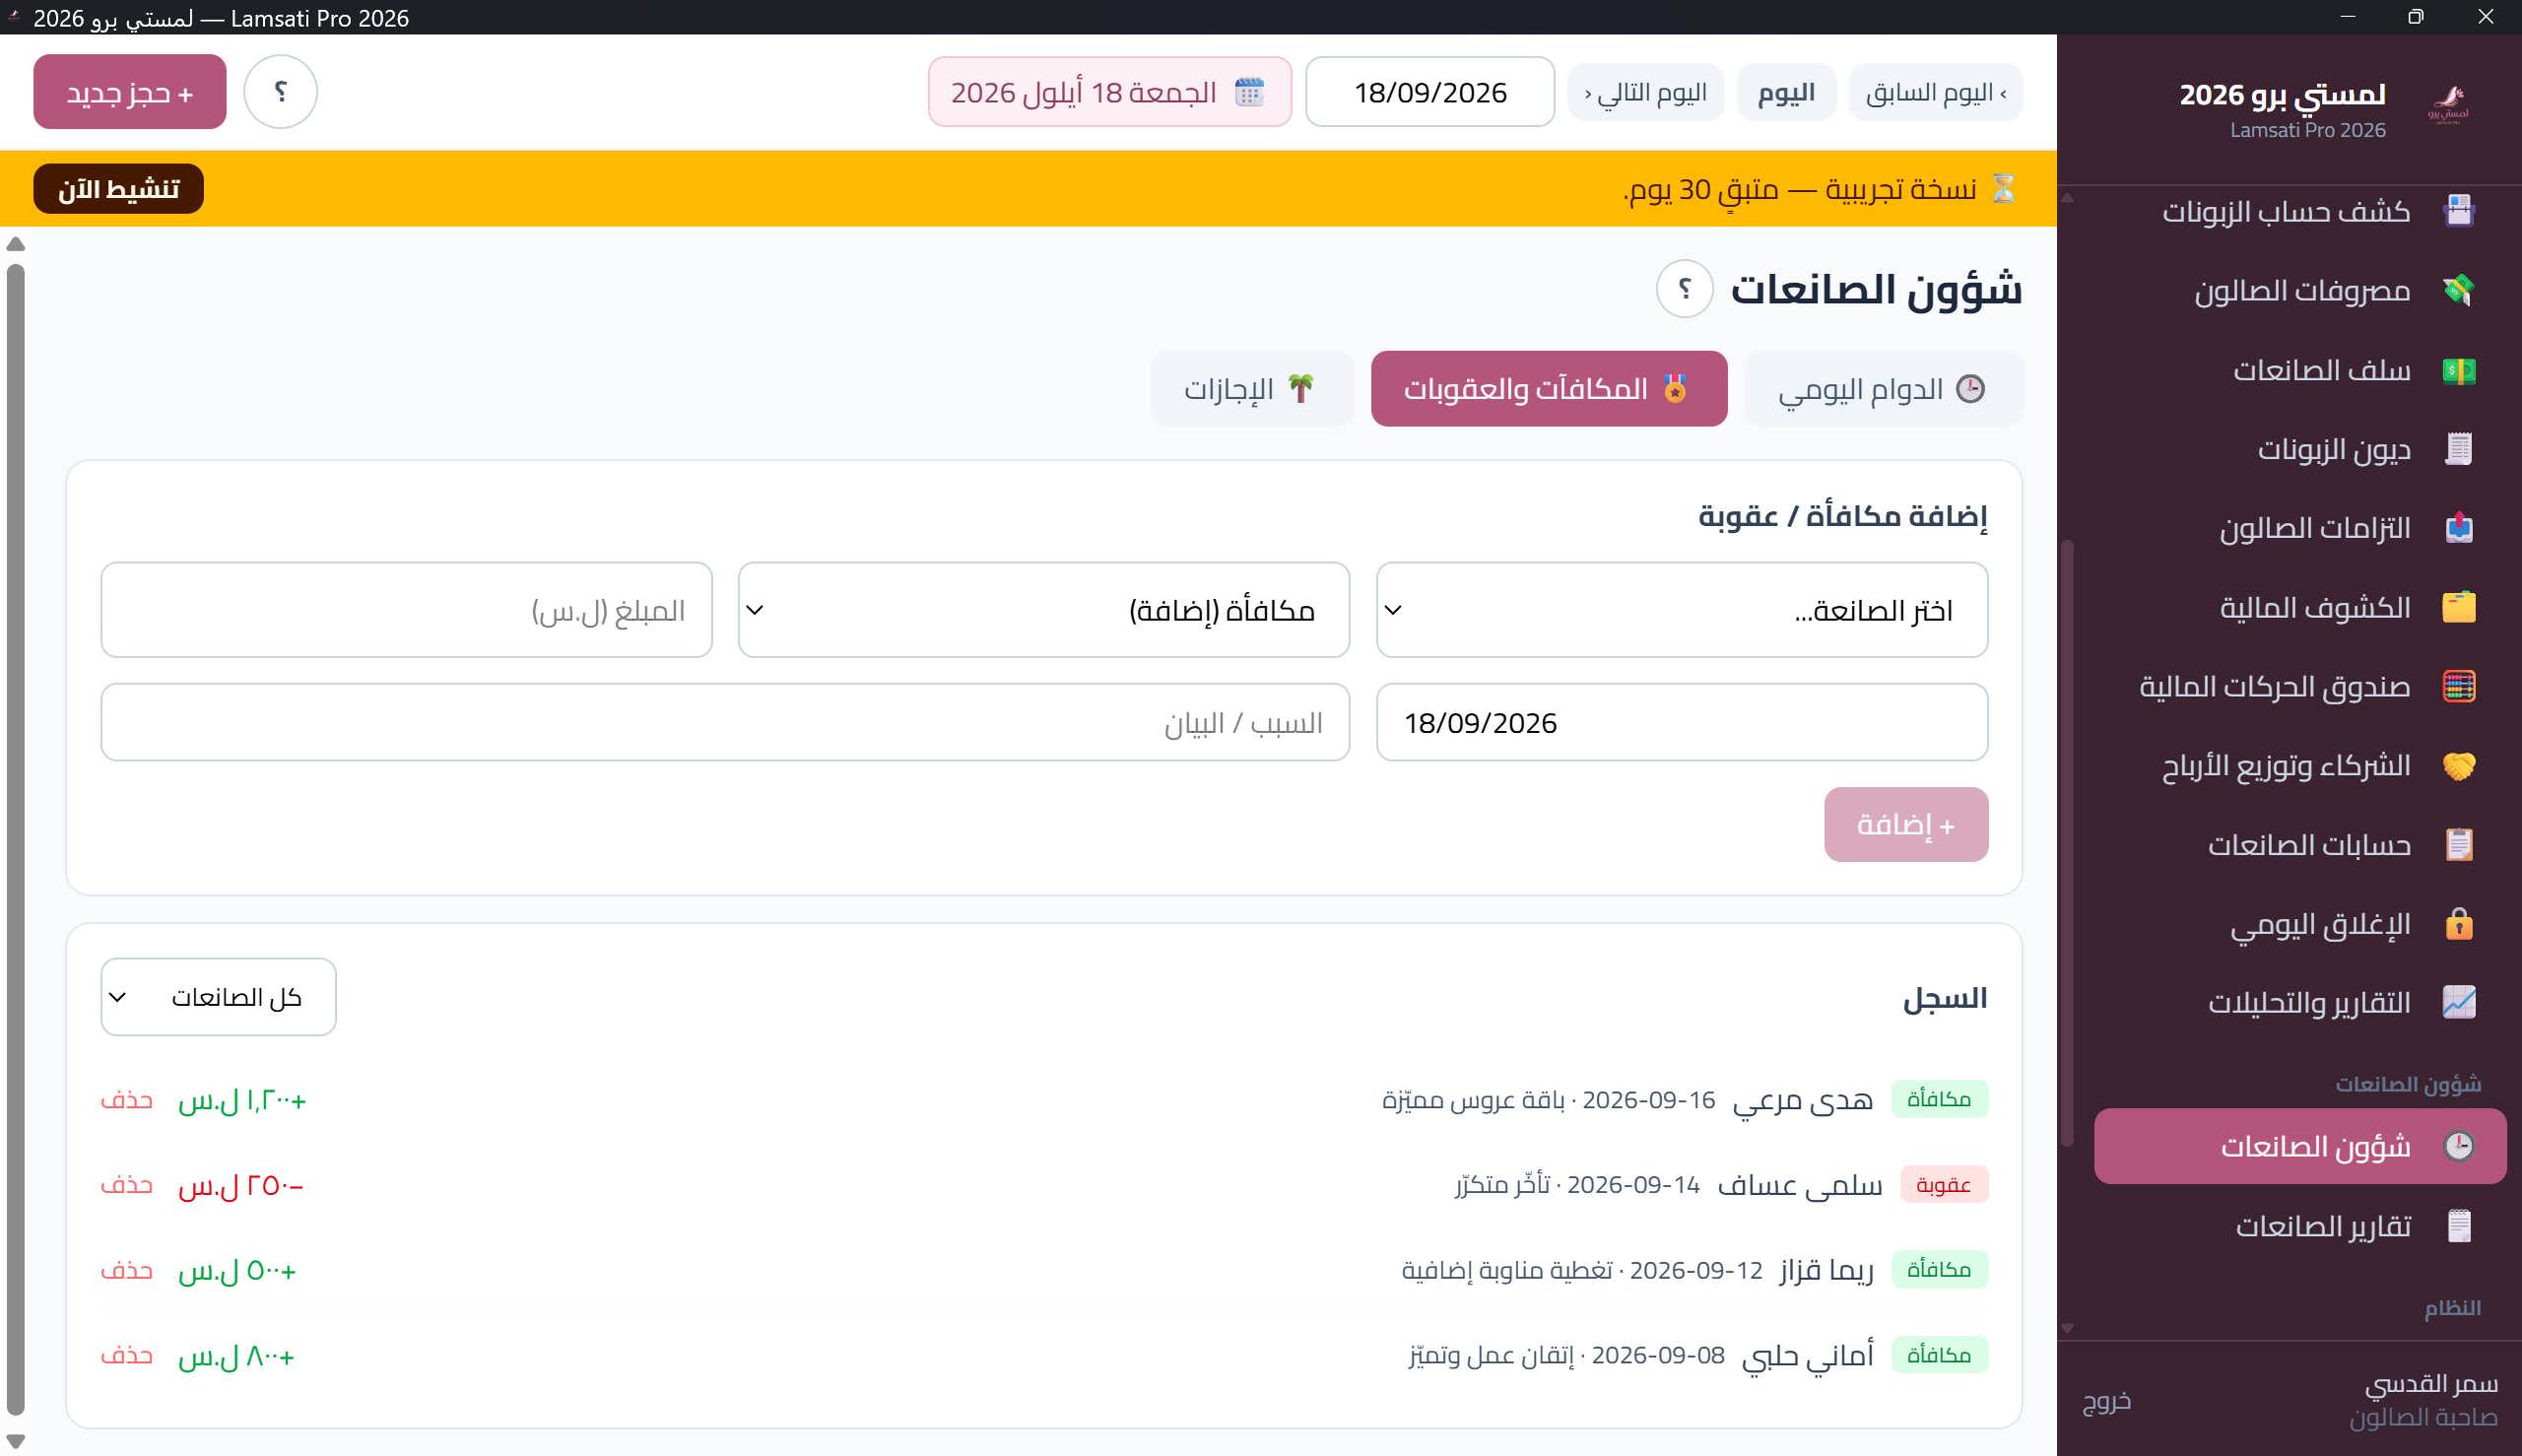This screenshot has width=2522, height=1456.
Task: Click main scrollbar up arrow
Action: (x=15, y=244)
